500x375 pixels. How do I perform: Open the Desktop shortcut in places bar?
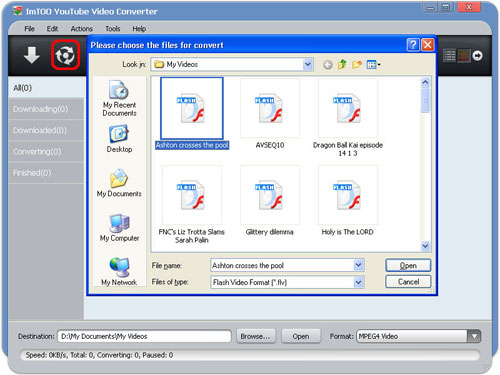119,138
